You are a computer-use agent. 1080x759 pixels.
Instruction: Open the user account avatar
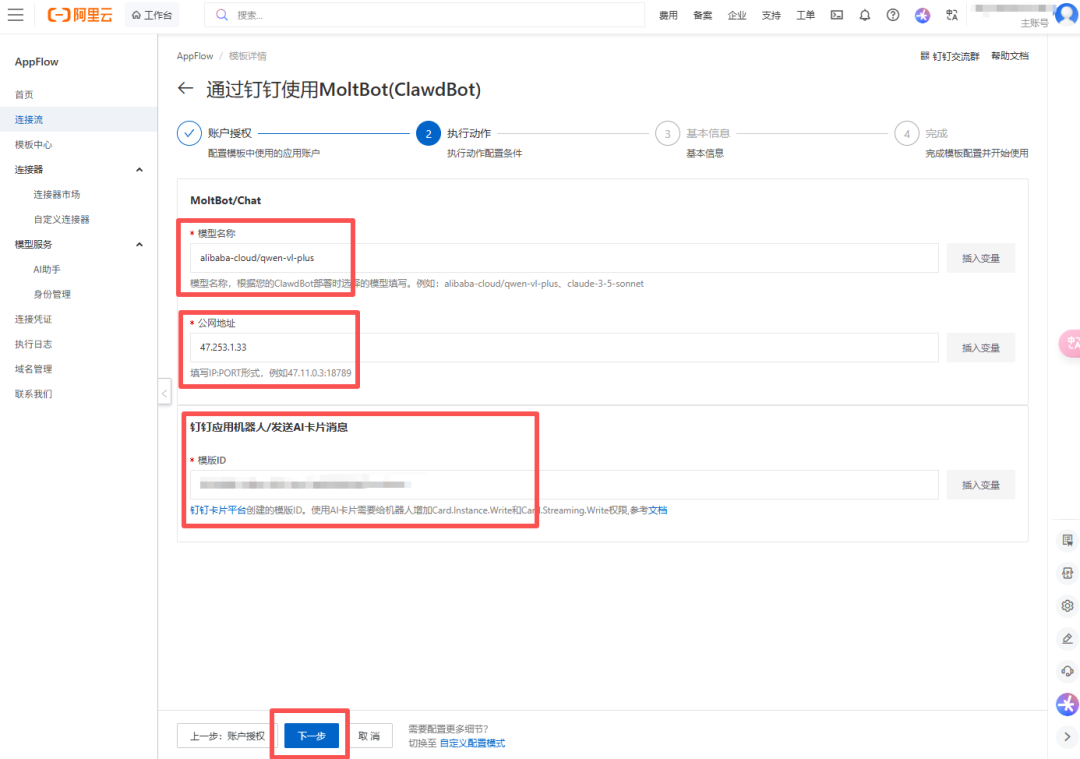click(x=1067, y=13)
